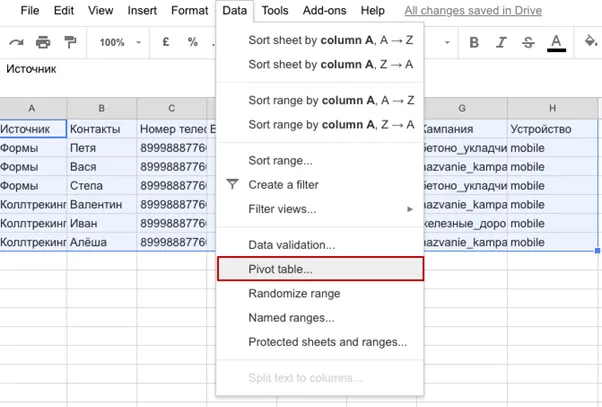
Task: Format as percent icon
Action: click(x=192, y=42)
